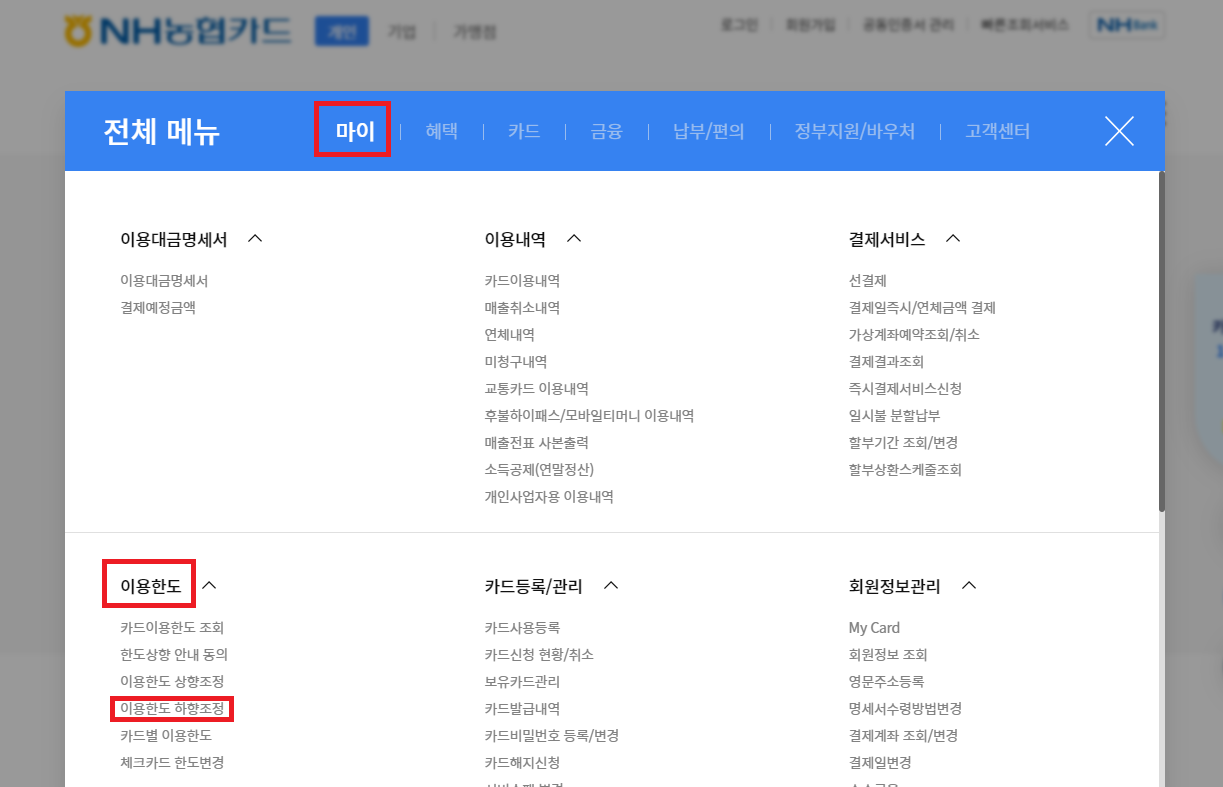Click 로그인 in the top bar
Screen dimensions: 1223x787
739,23
